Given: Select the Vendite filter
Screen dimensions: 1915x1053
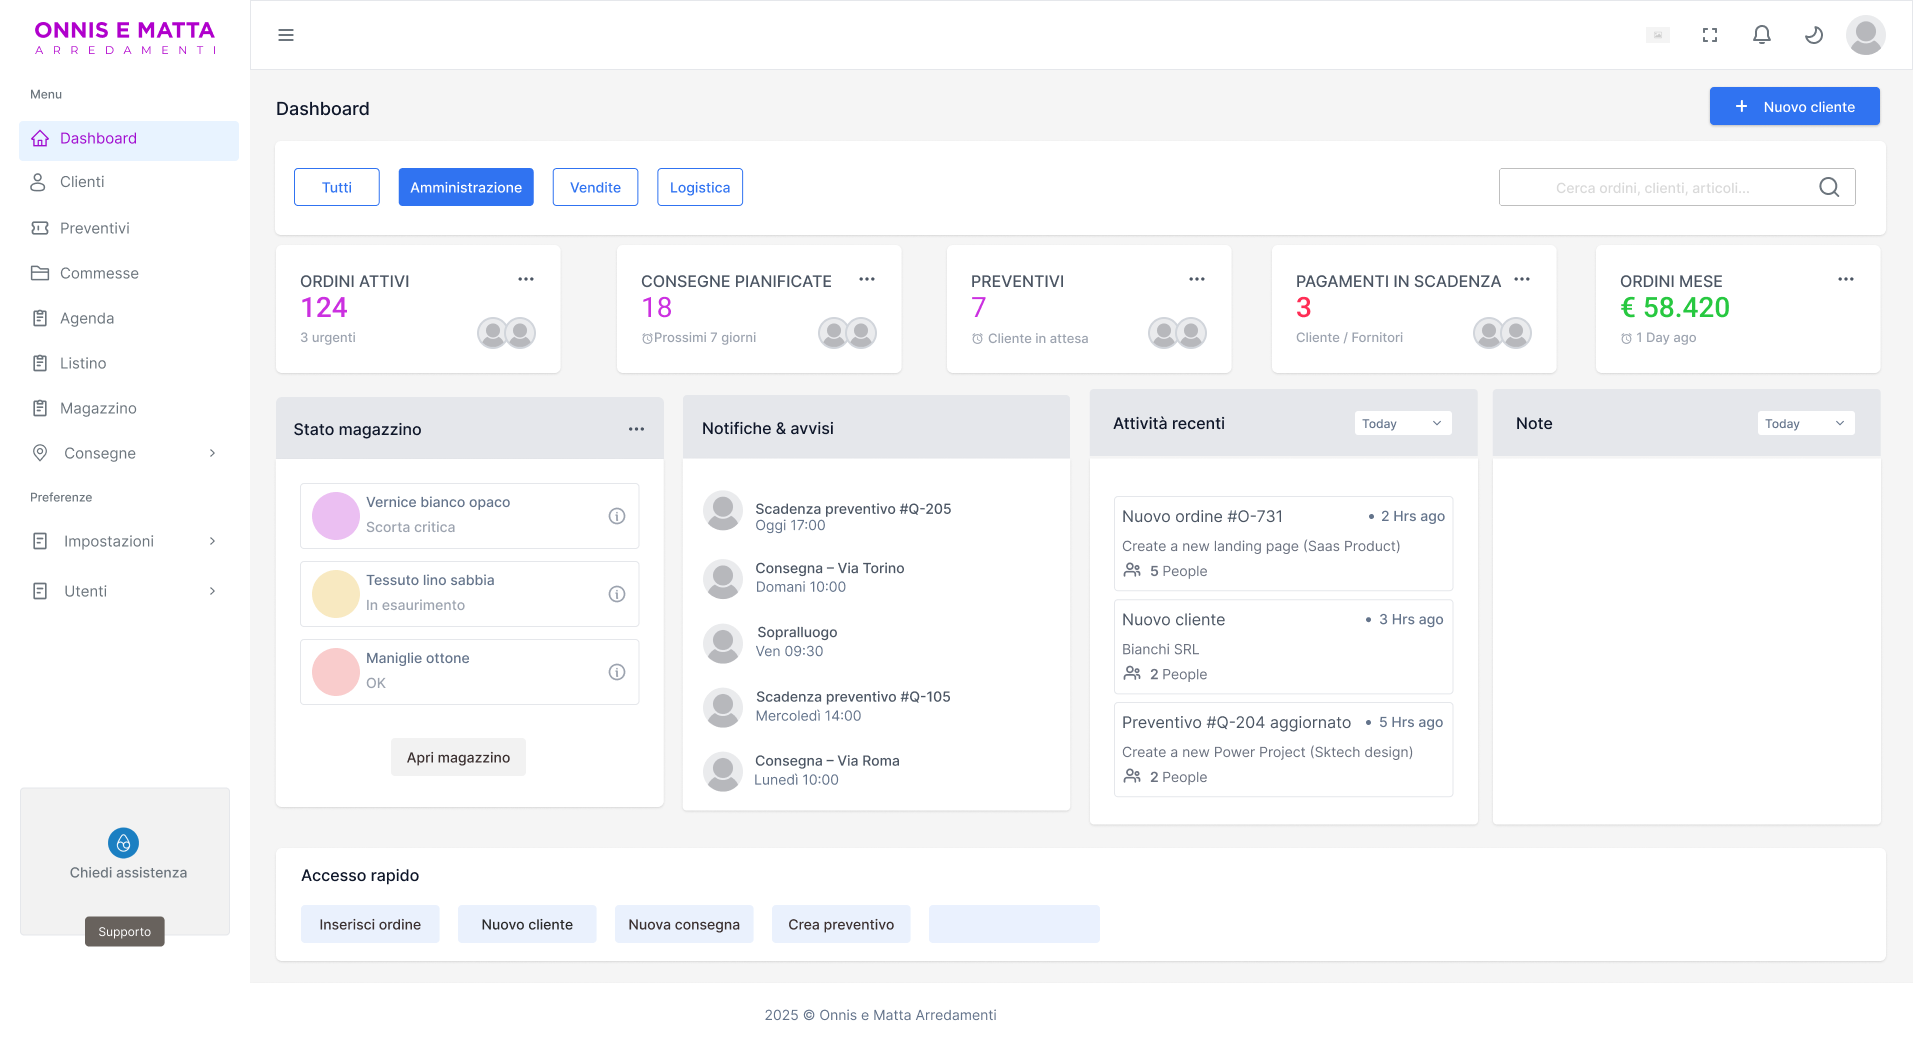Looking at the screenshot, I should 595,187.
